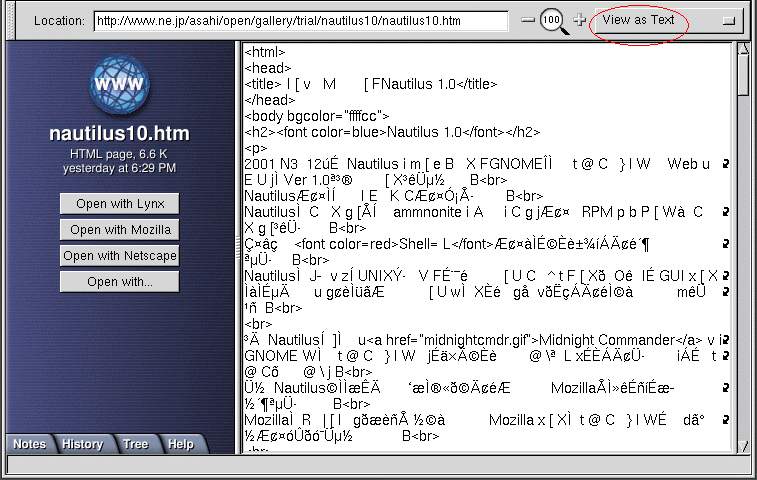Image resolution: width=757 pixels, height=480 pixels.
Task: Click the zoom in plus icon
Action: 579,20
